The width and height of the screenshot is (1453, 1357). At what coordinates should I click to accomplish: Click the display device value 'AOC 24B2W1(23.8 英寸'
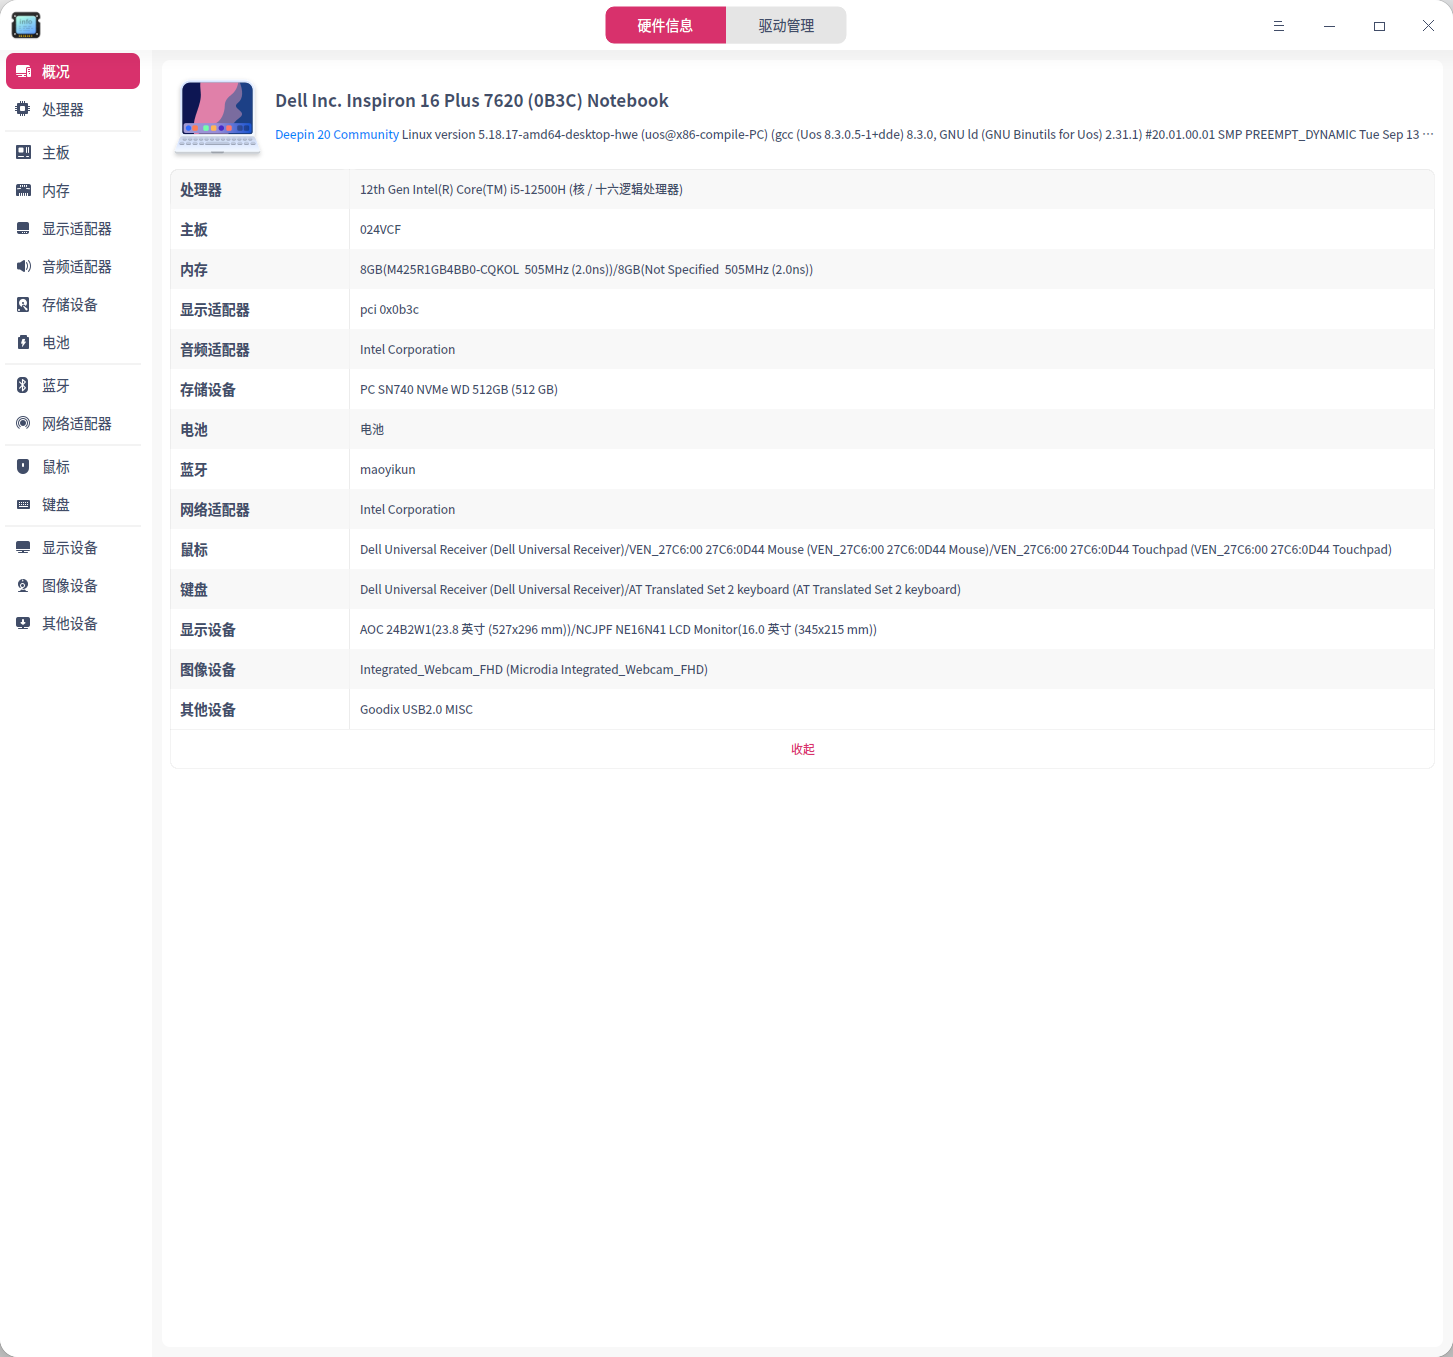pyautogui.click(x=422, y=630)
